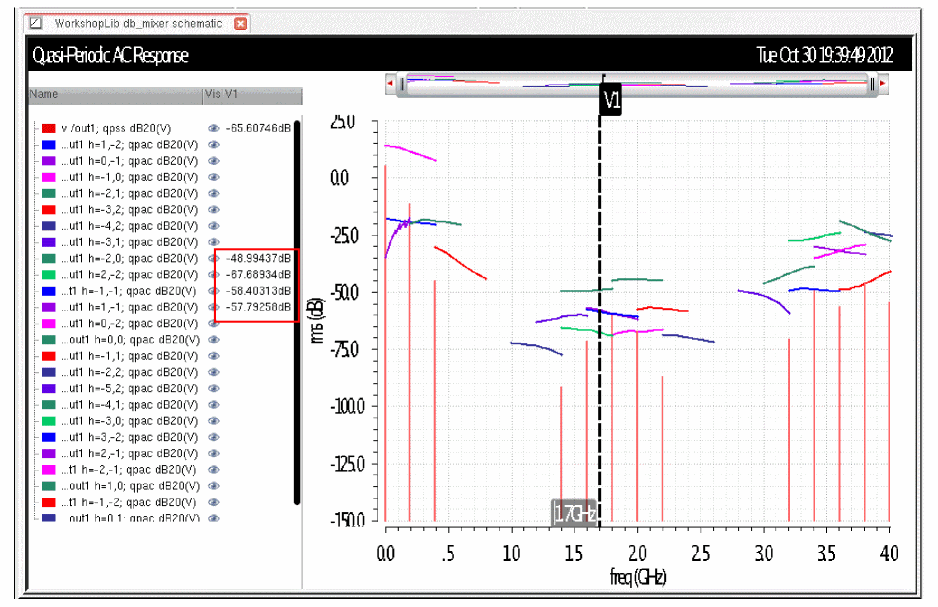Toggle visibility of h=-4,2 trace
938x607 pixels.
(214, 226)
